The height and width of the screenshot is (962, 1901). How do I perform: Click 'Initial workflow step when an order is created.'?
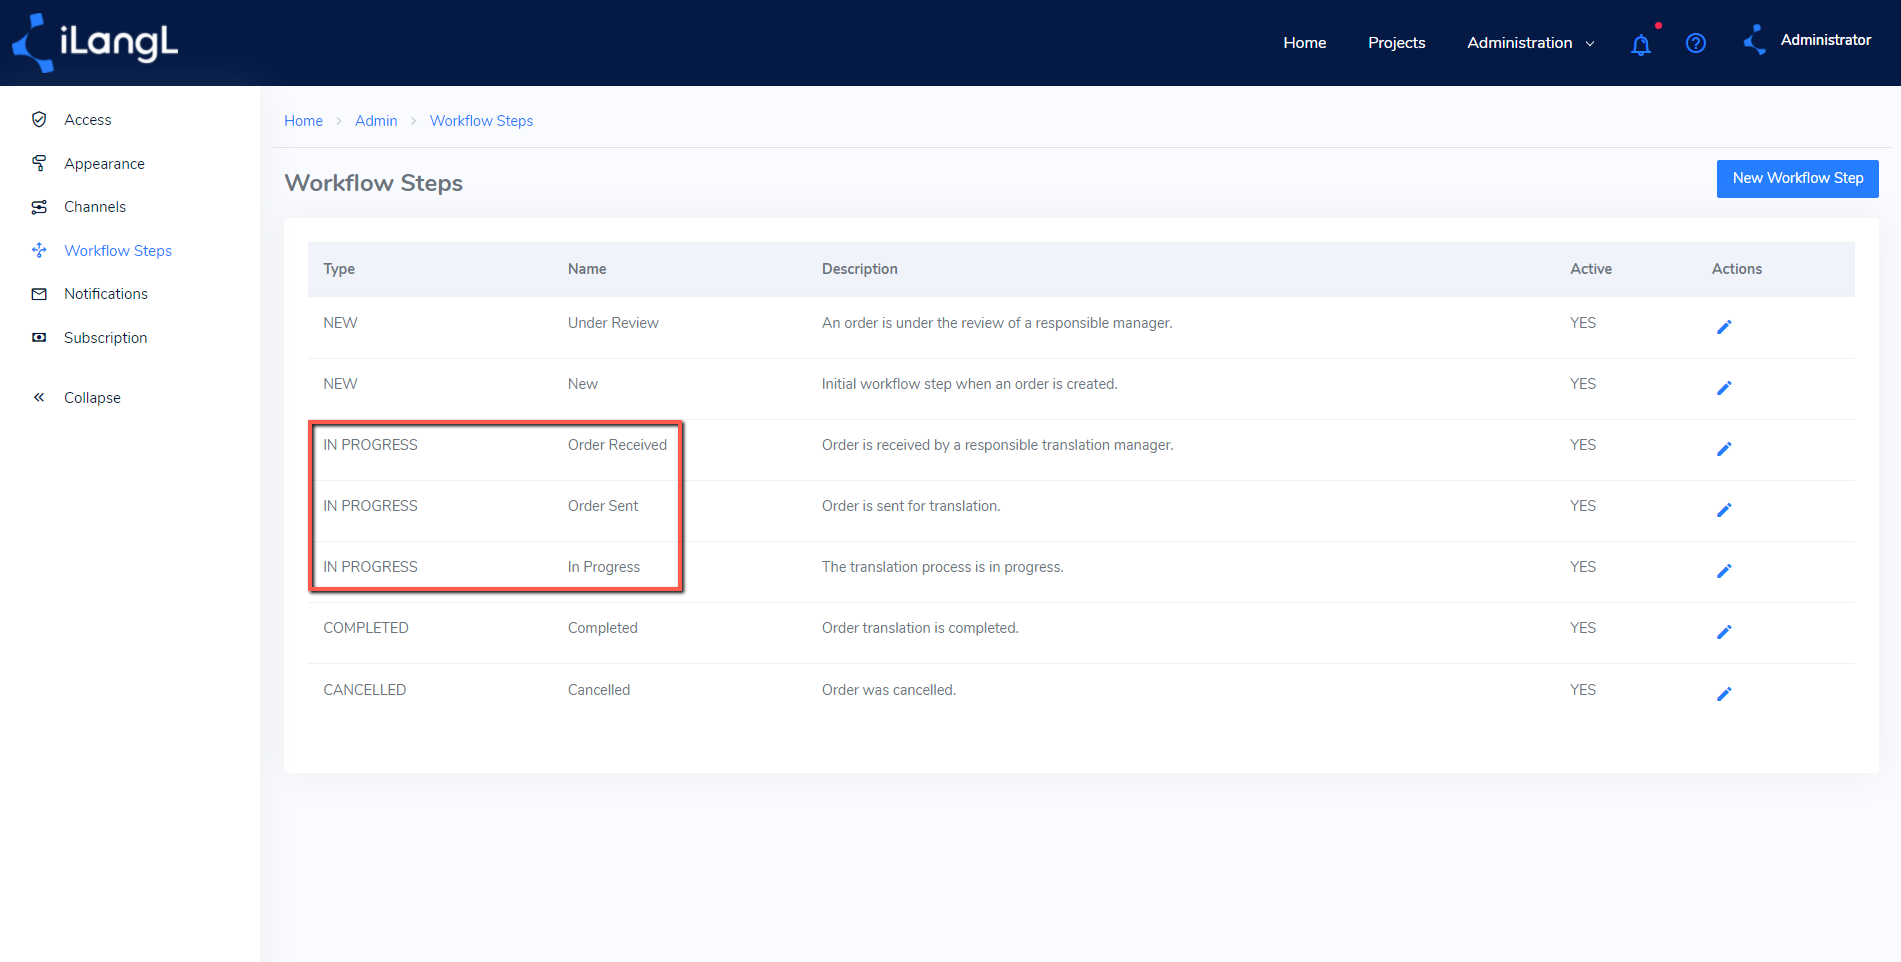pyautogui.click(x=970, y=384)
